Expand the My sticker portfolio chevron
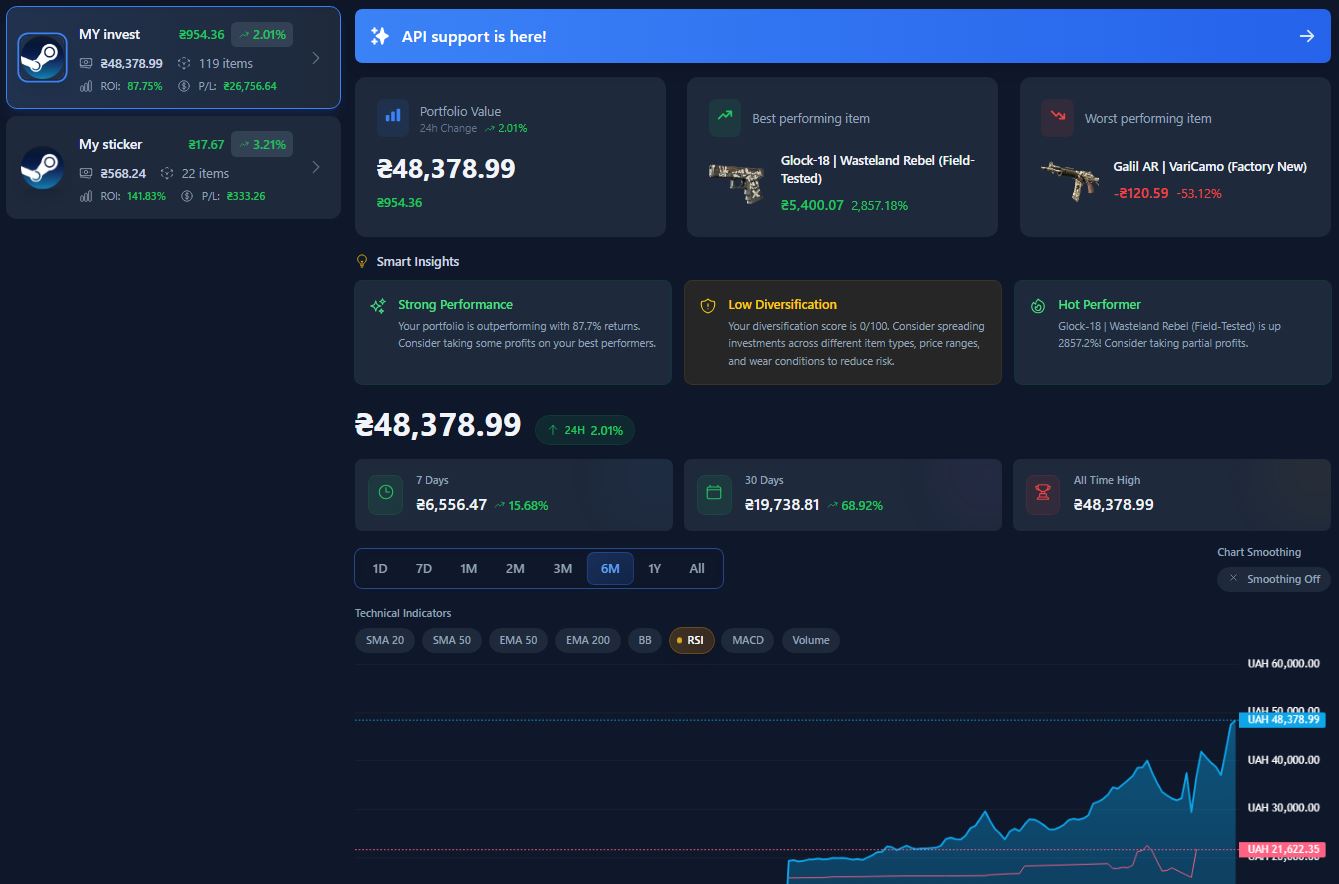Image resolution: width=1339 pixels, height=884 pixels. tap(316, 167)
